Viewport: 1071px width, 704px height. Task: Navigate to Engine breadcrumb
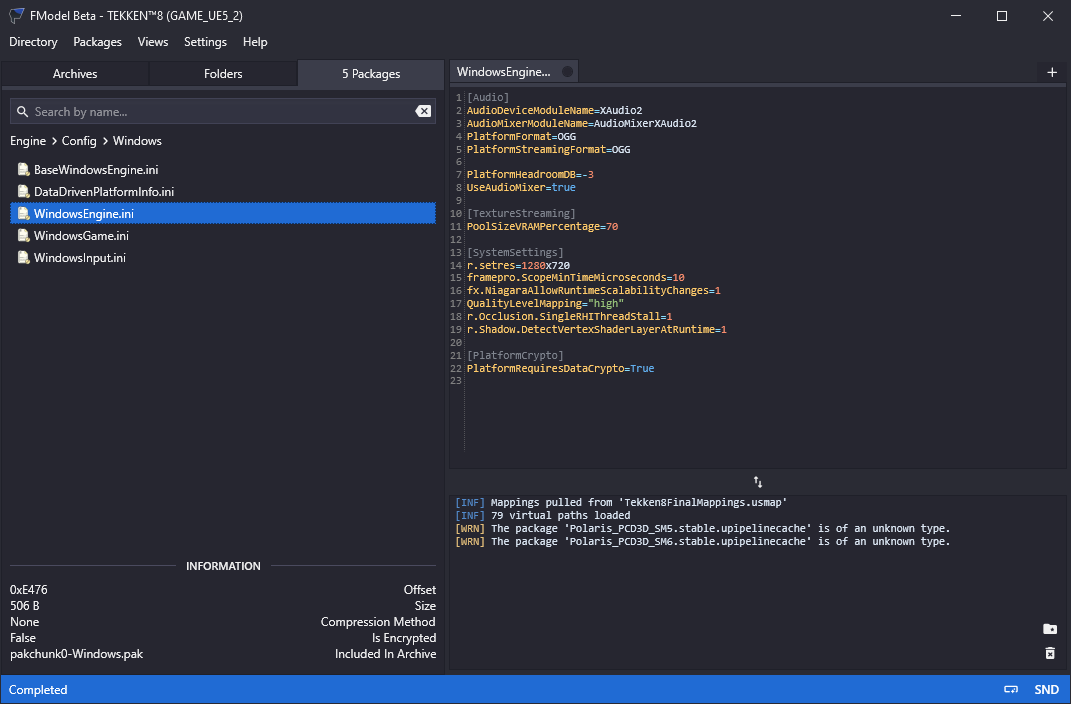click(28, 141)
